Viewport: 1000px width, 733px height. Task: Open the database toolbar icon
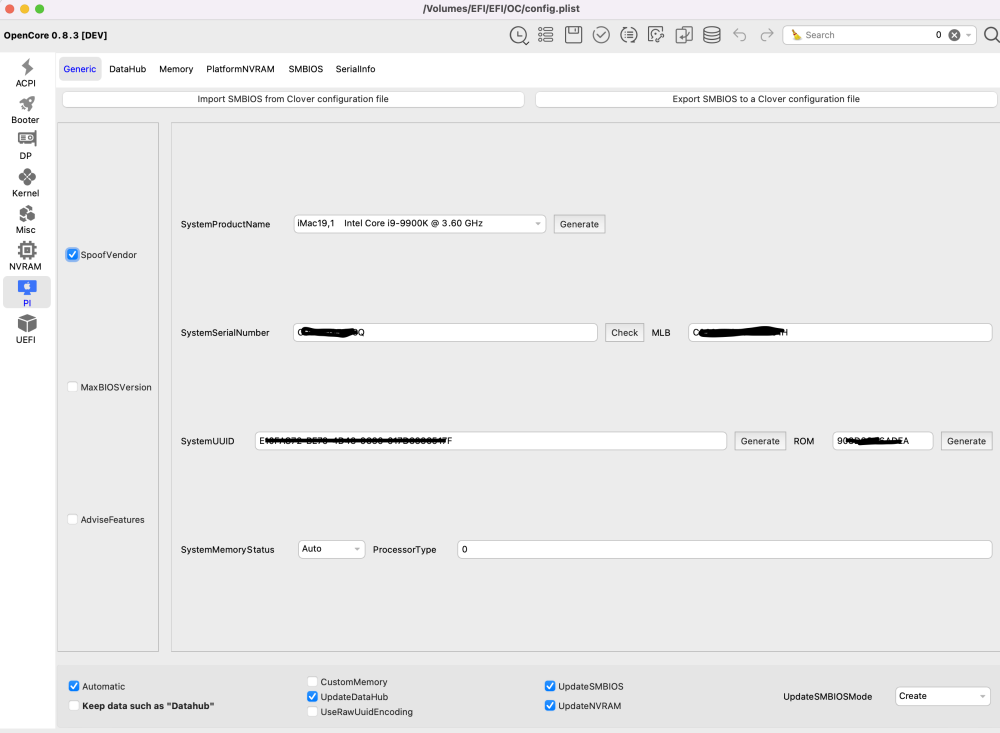click(712, 35)
